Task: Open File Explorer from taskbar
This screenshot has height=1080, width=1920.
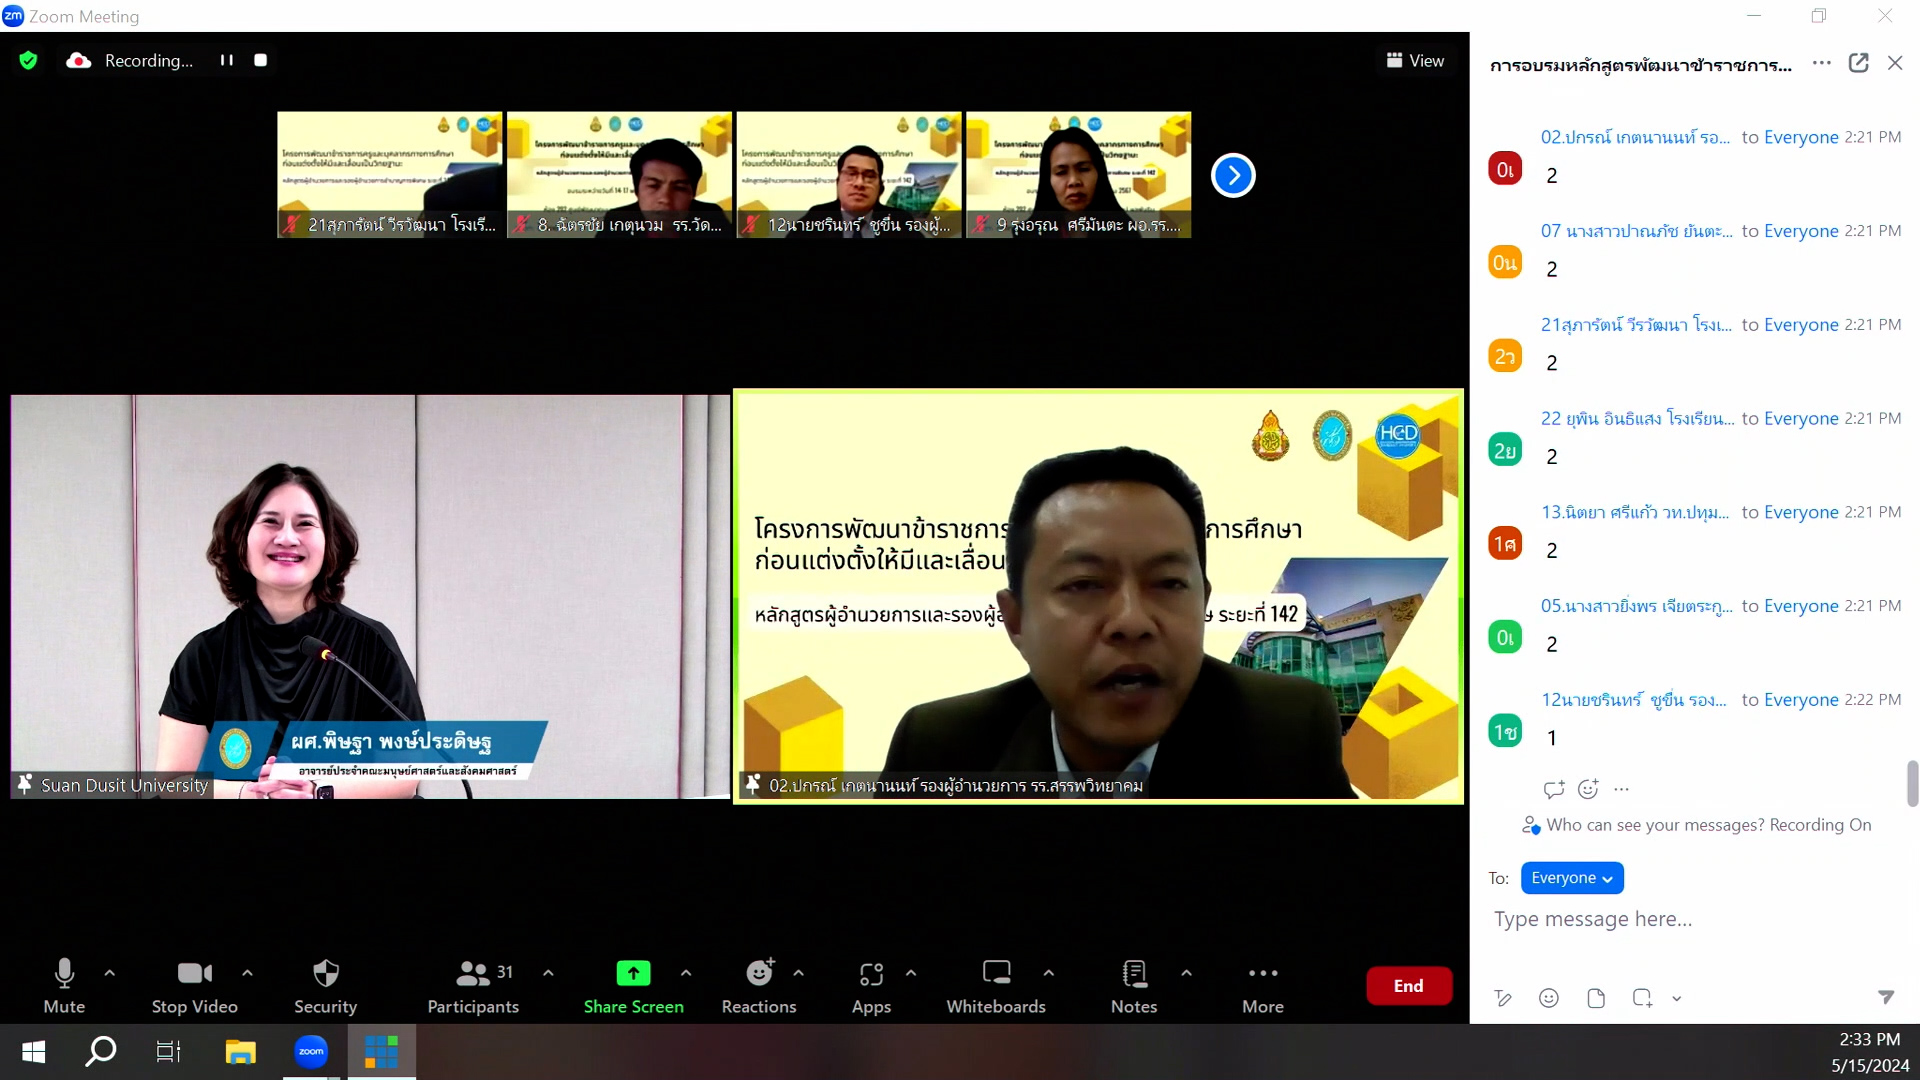Action: 240,1052
